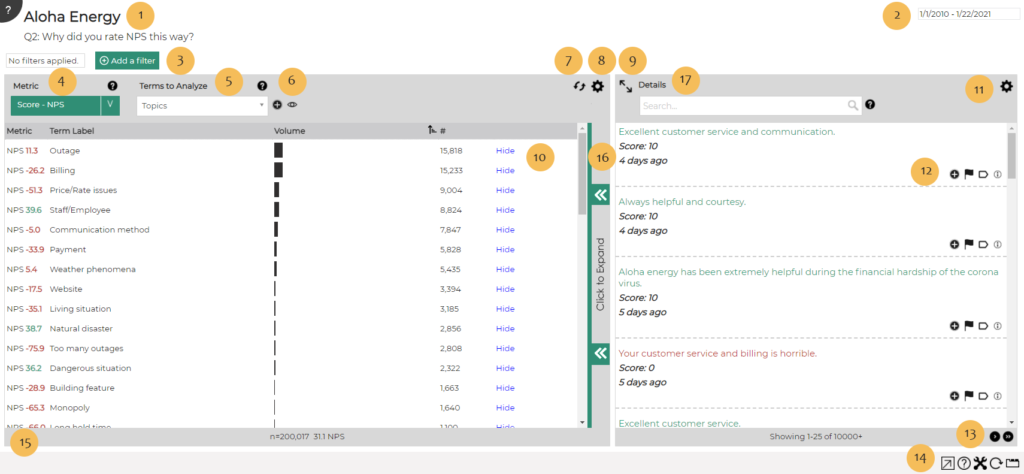Toggle the eye icon next to Topics
Image resolution: width=1024 pixels, height=474 pixels.
(292, 104)
